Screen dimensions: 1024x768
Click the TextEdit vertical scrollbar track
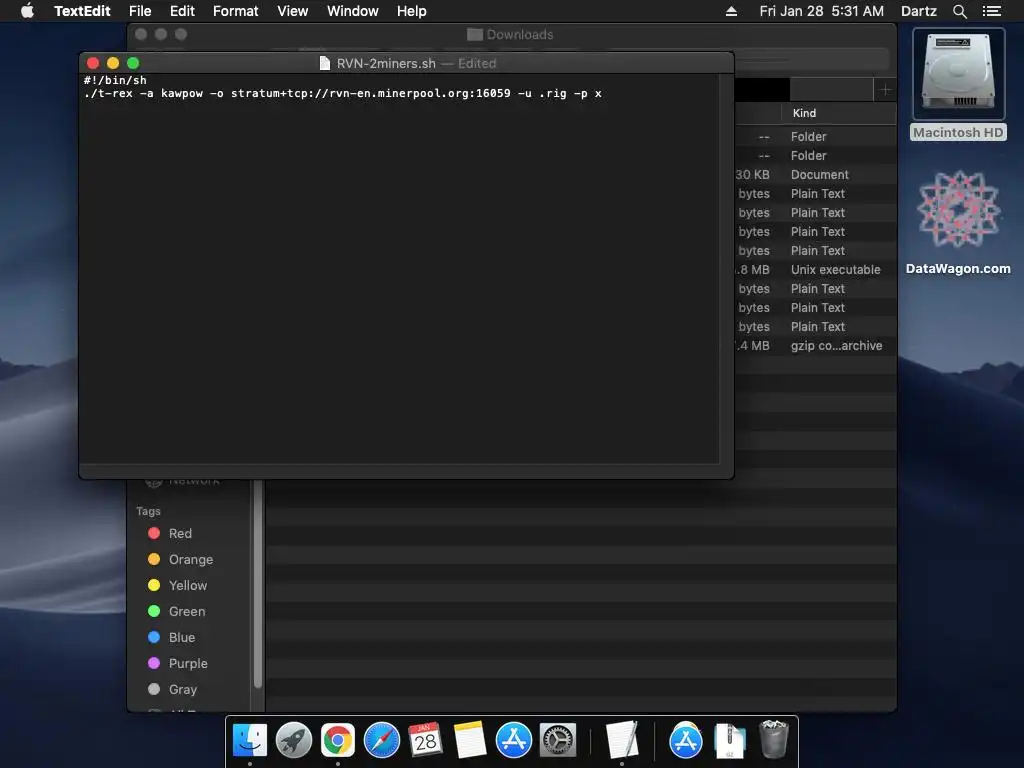click(x=726, y=268)
